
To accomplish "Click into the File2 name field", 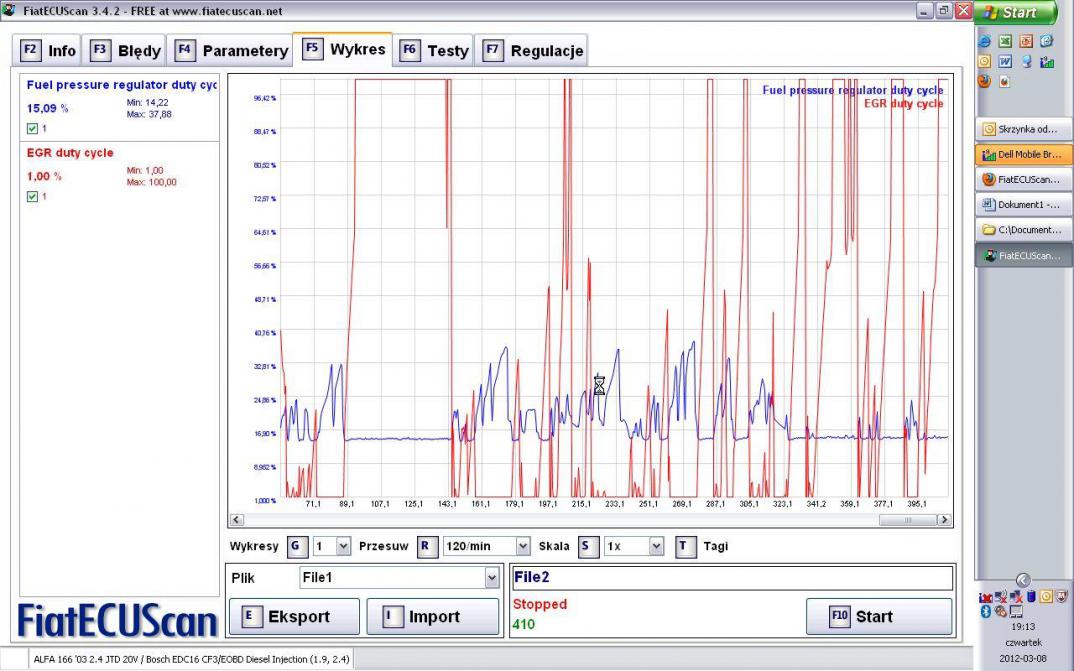I will (732, 578).
